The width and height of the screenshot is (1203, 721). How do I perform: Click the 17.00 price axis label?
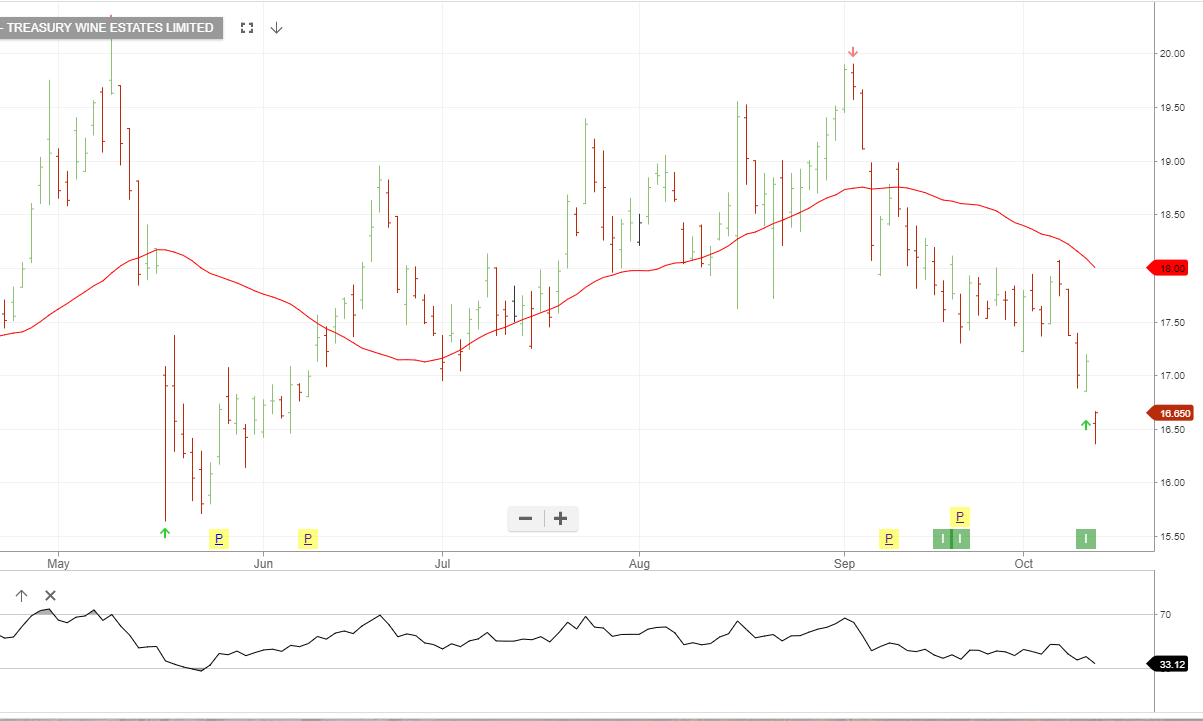click(x=1172, y=376)
